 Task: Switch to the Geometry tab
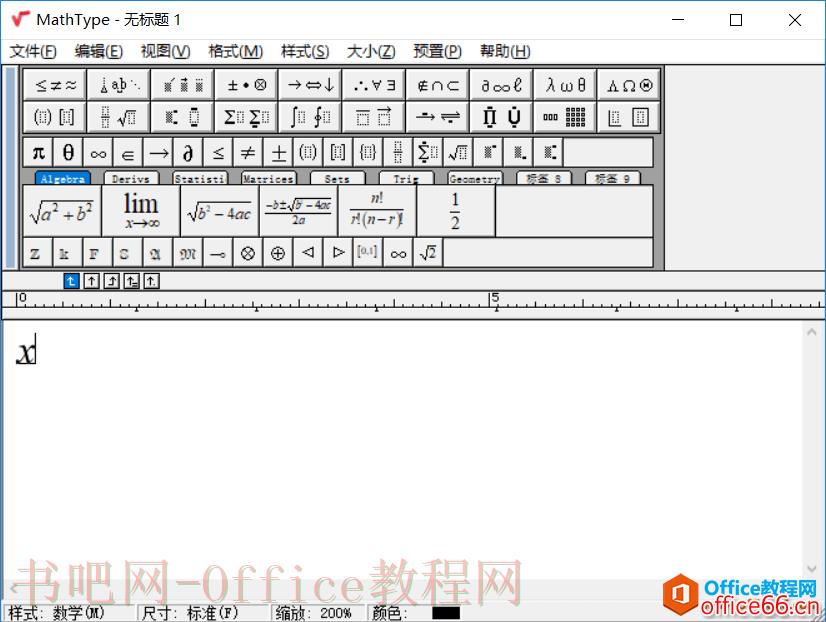475,179
